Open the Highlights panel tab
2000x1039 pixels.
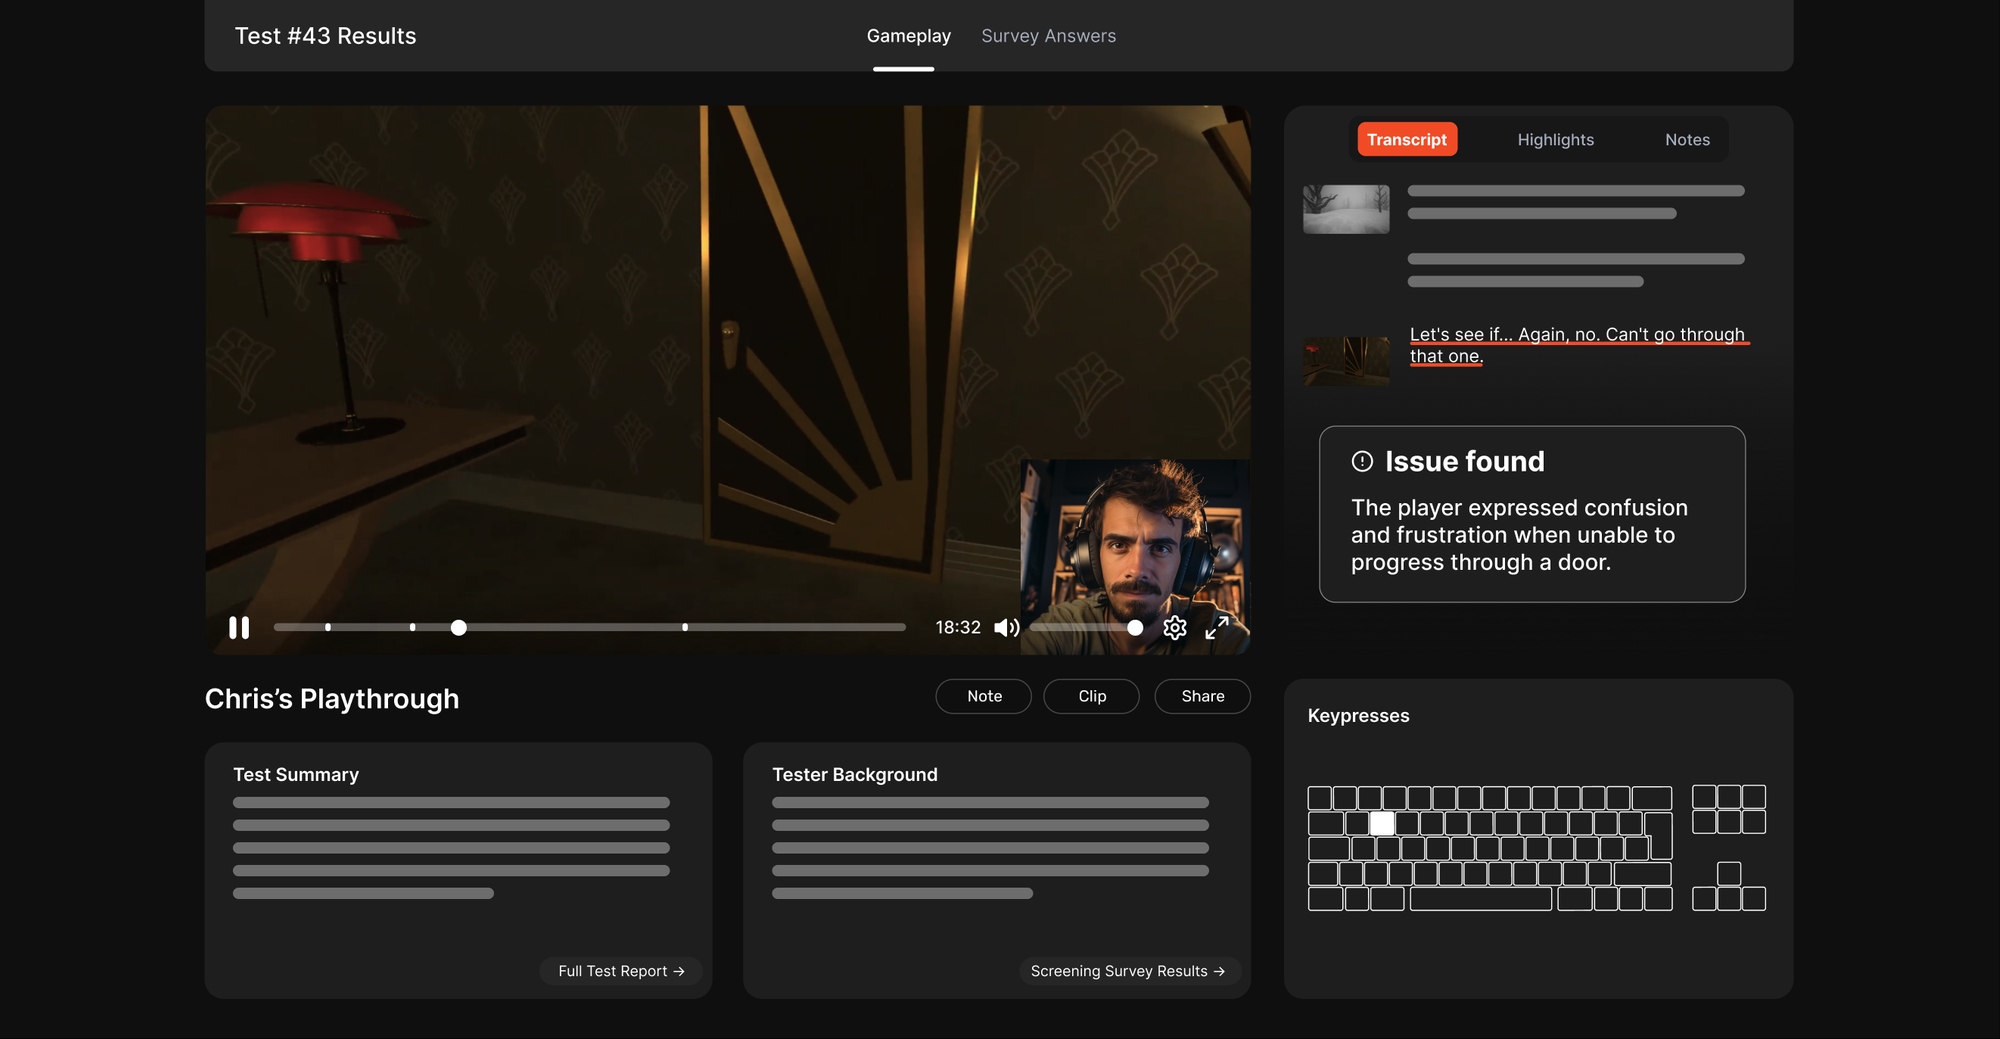coord(1555,140)
